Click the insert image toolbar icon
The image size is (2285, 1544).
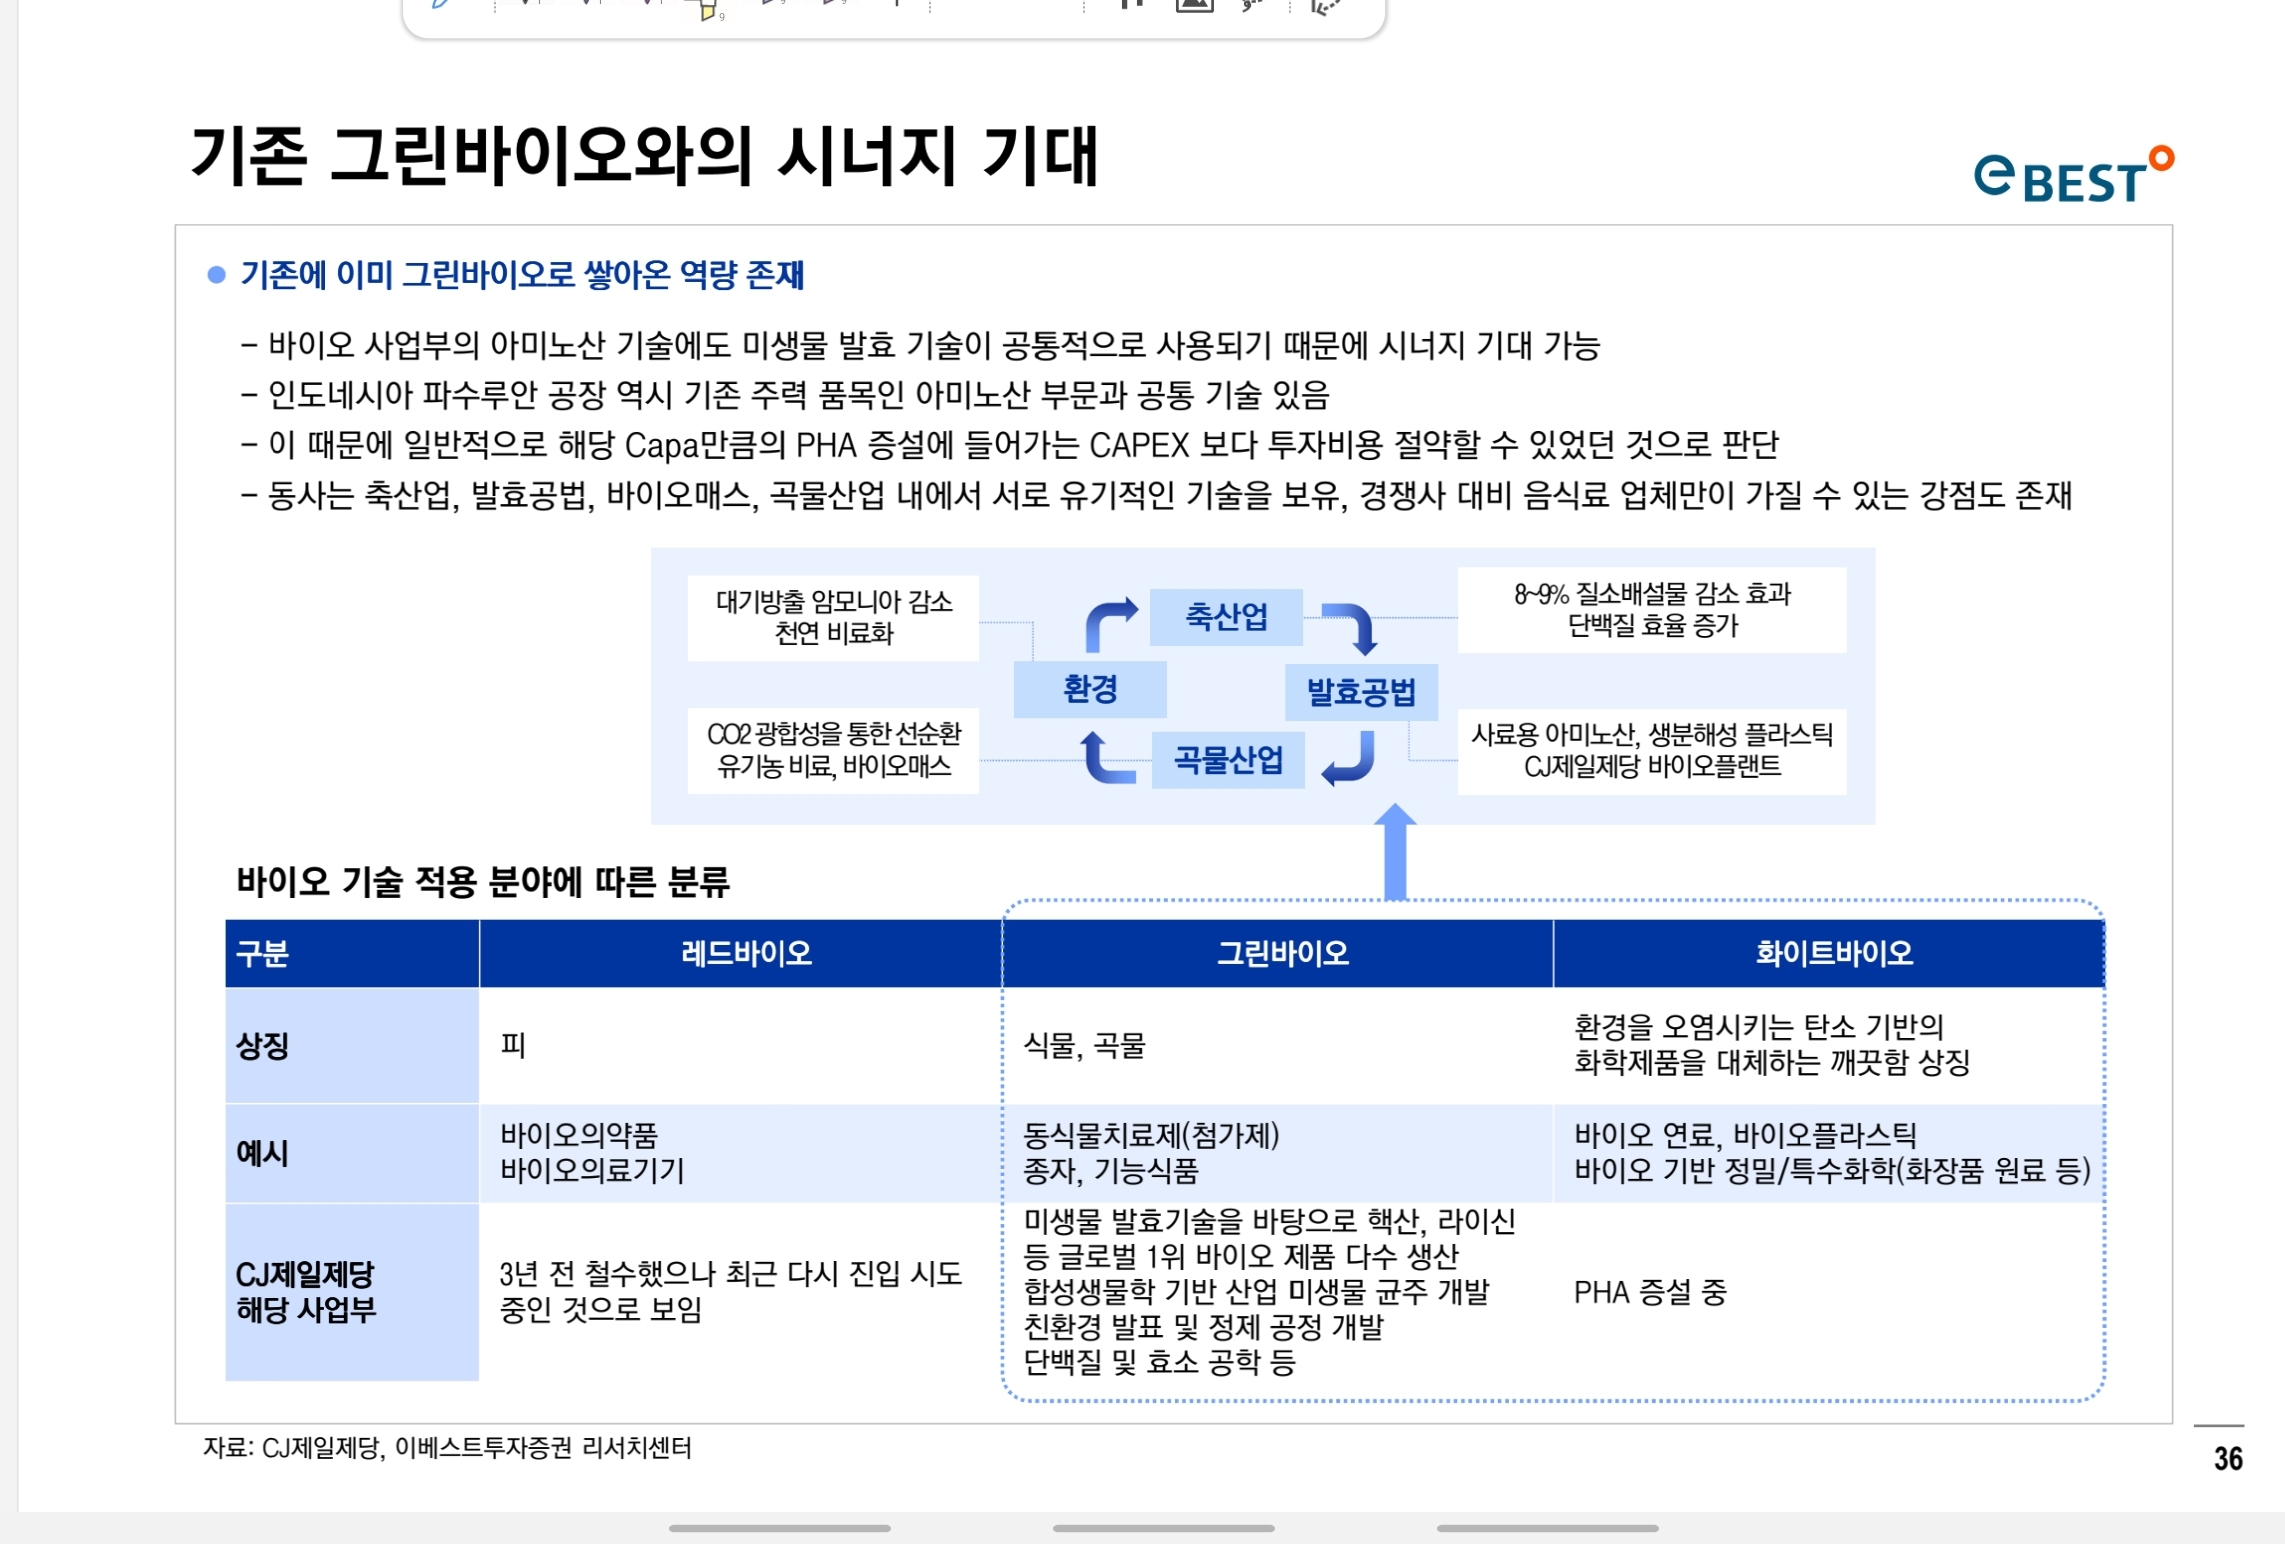[1194, 5]
